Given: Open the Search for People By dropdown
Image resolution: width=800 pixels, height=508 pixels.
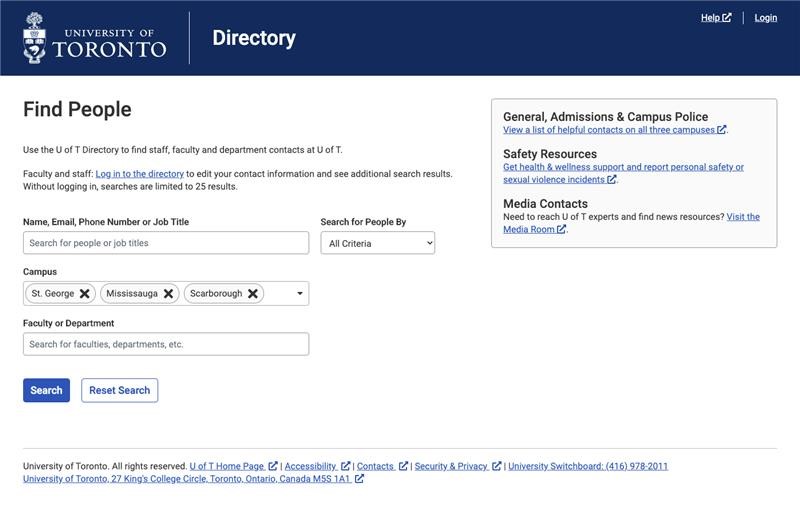Looking at the screenshot, I should pos(378,243).
